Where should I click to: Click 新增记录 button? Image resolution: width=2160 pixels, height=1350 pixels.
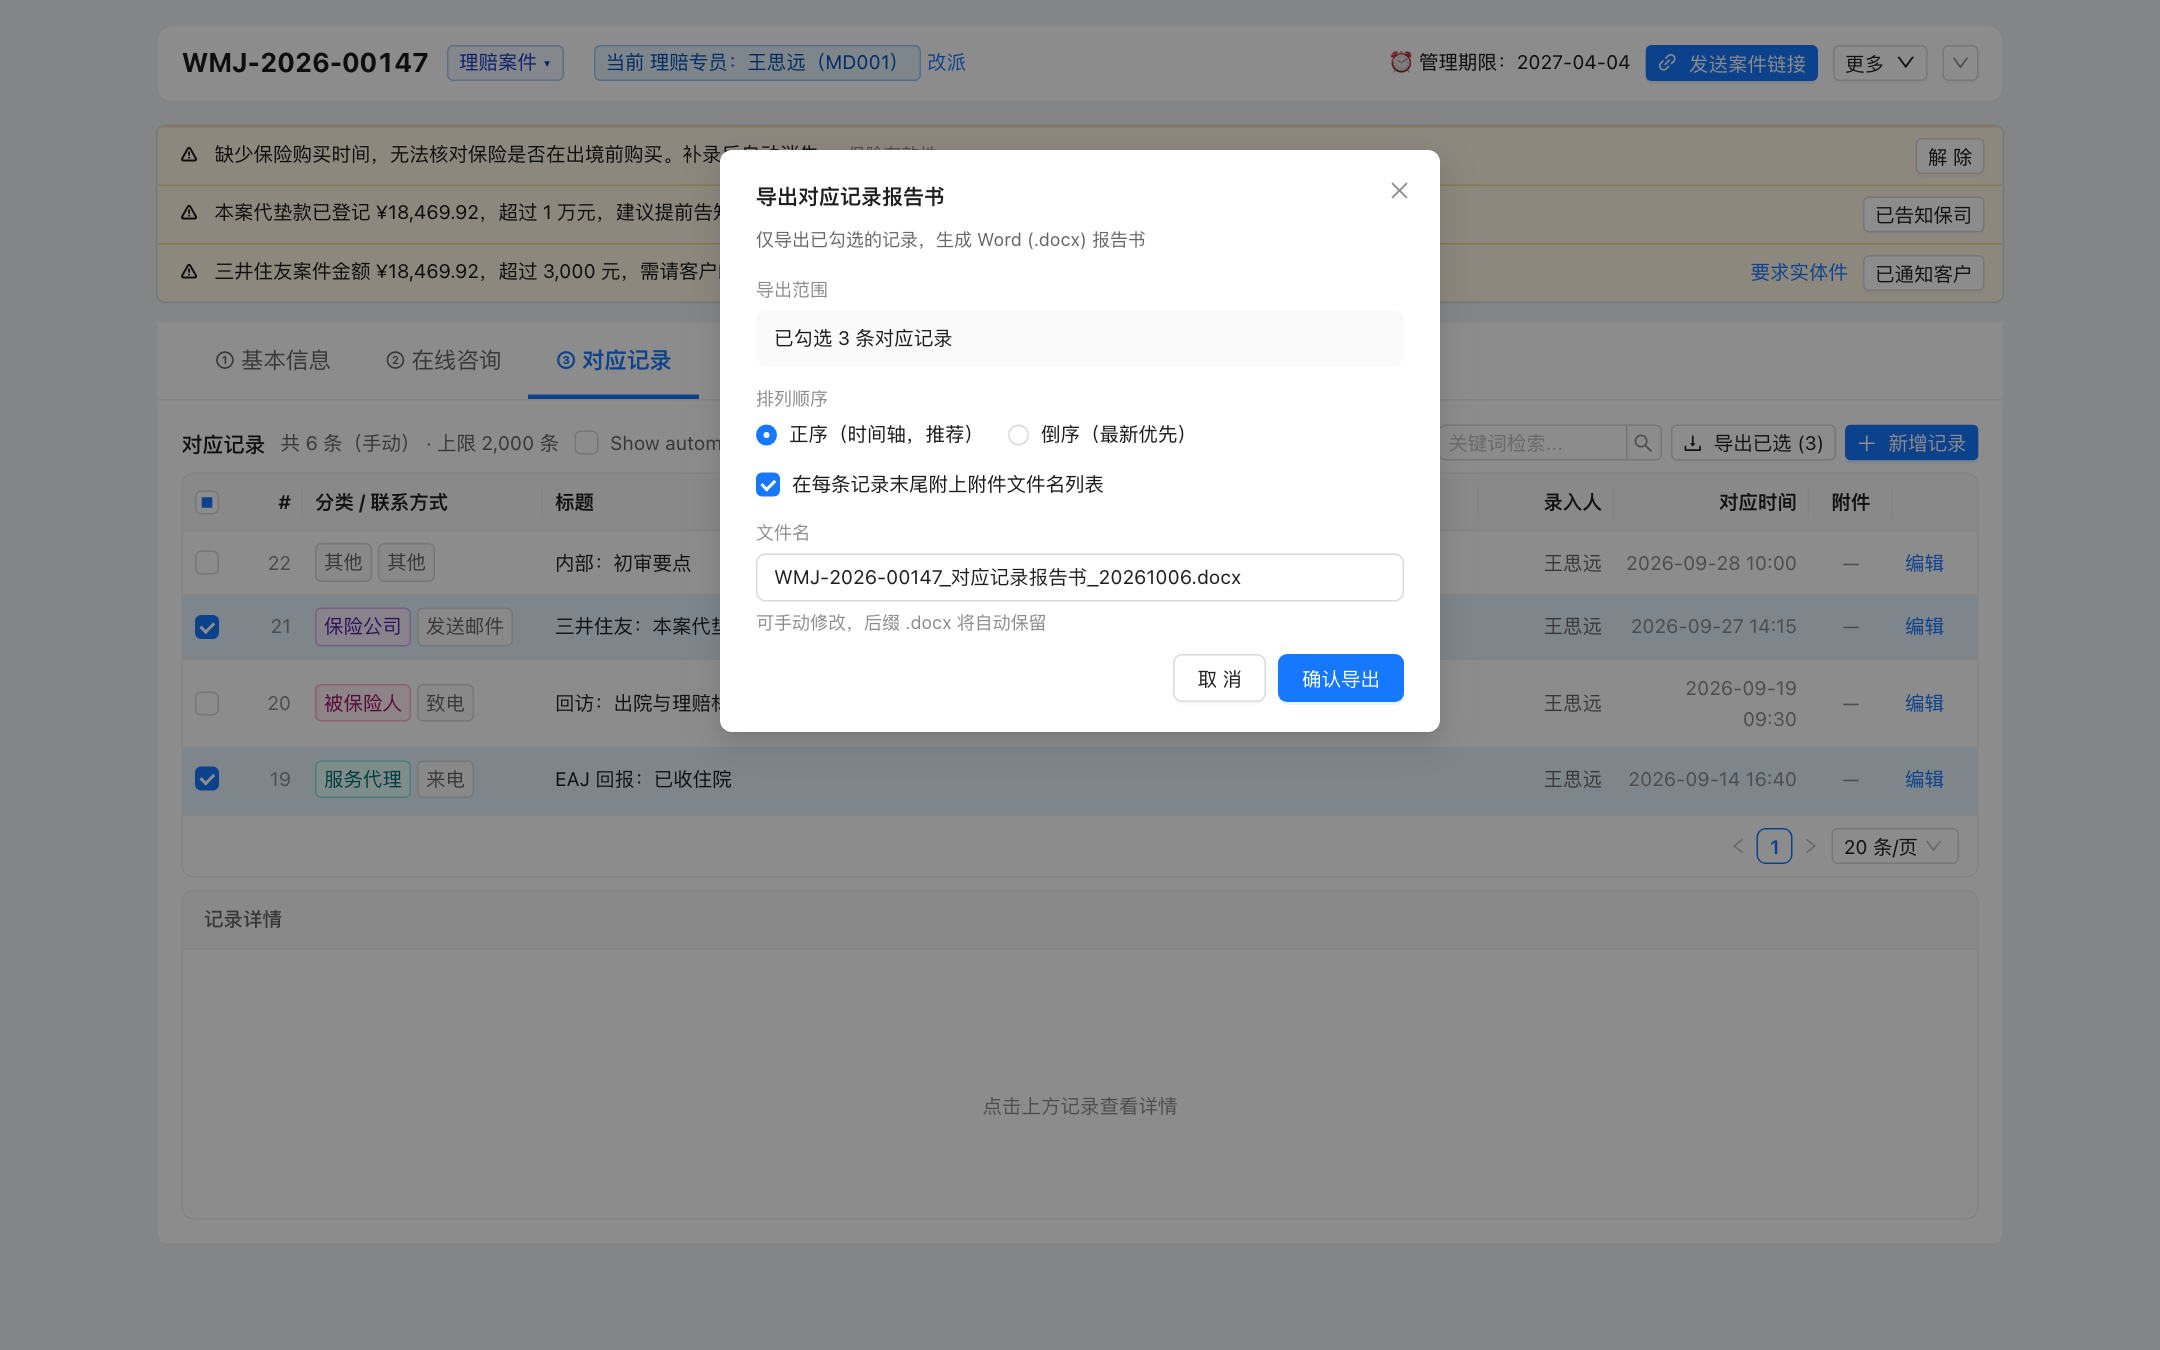[1911, 443]
